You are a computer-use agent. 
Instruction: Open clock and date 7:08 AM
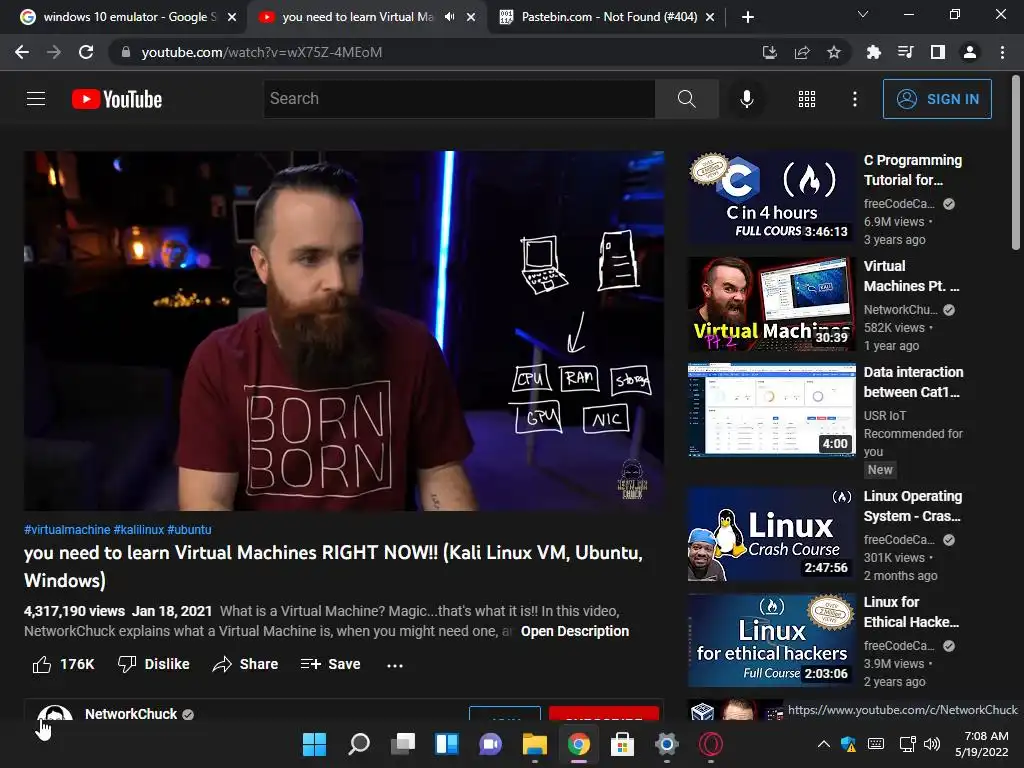coord(983,744)
